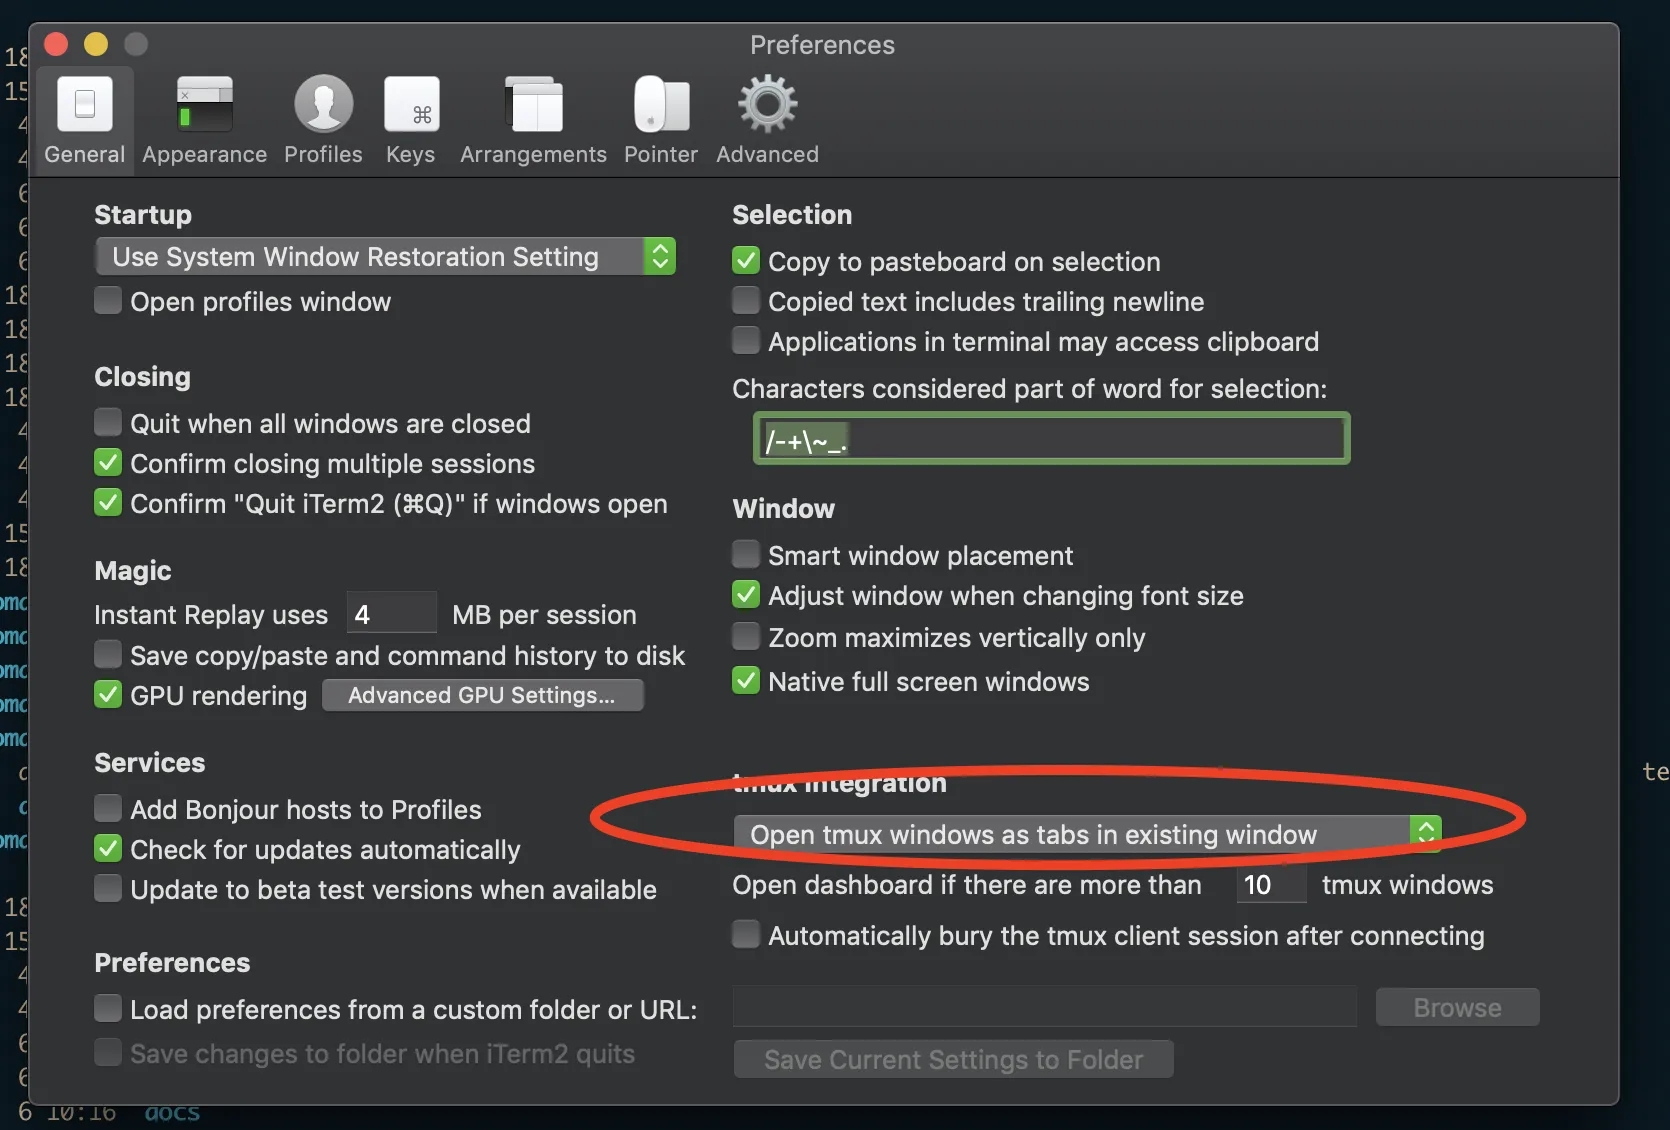Screen dimensions: 1670x1130
Task: Open the Appearance preferences icon
Action: pyautogui.click(x=204, y=104)
